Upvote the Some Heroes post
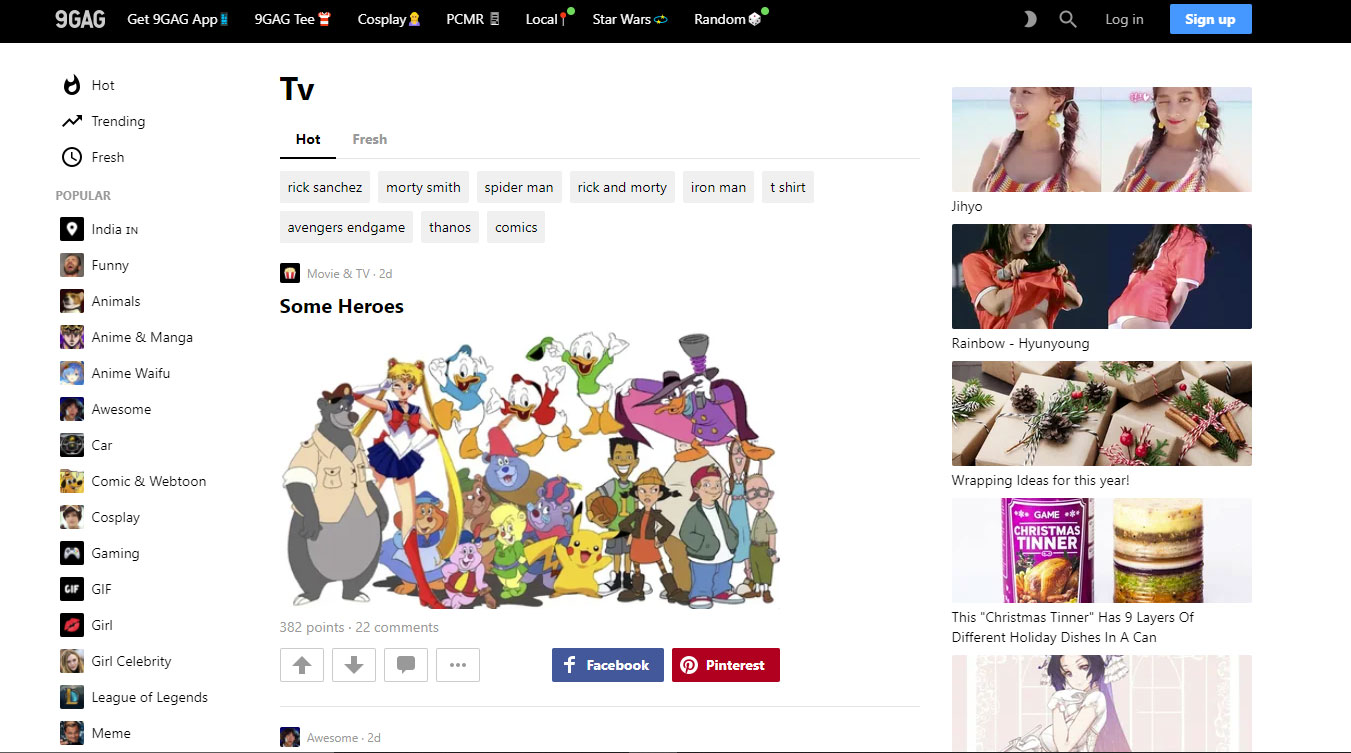Viewport: 1351px width, 753px height. click(x=302, y=665)
